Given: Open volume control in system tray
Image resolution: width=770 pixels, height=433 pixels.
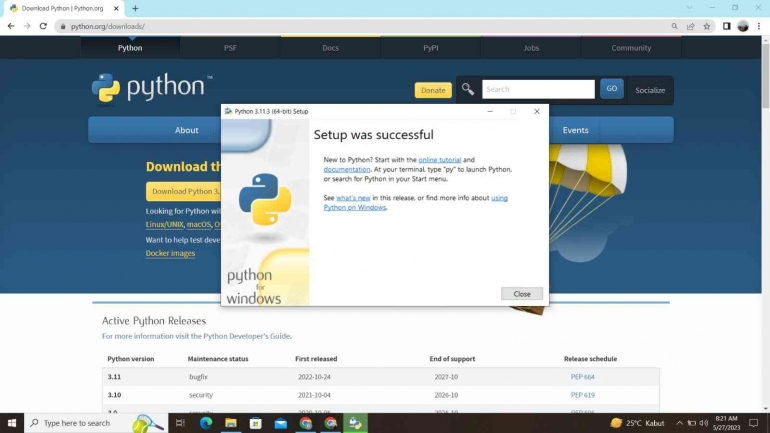Looking at the screenshot, I should (x=704, y=423).
